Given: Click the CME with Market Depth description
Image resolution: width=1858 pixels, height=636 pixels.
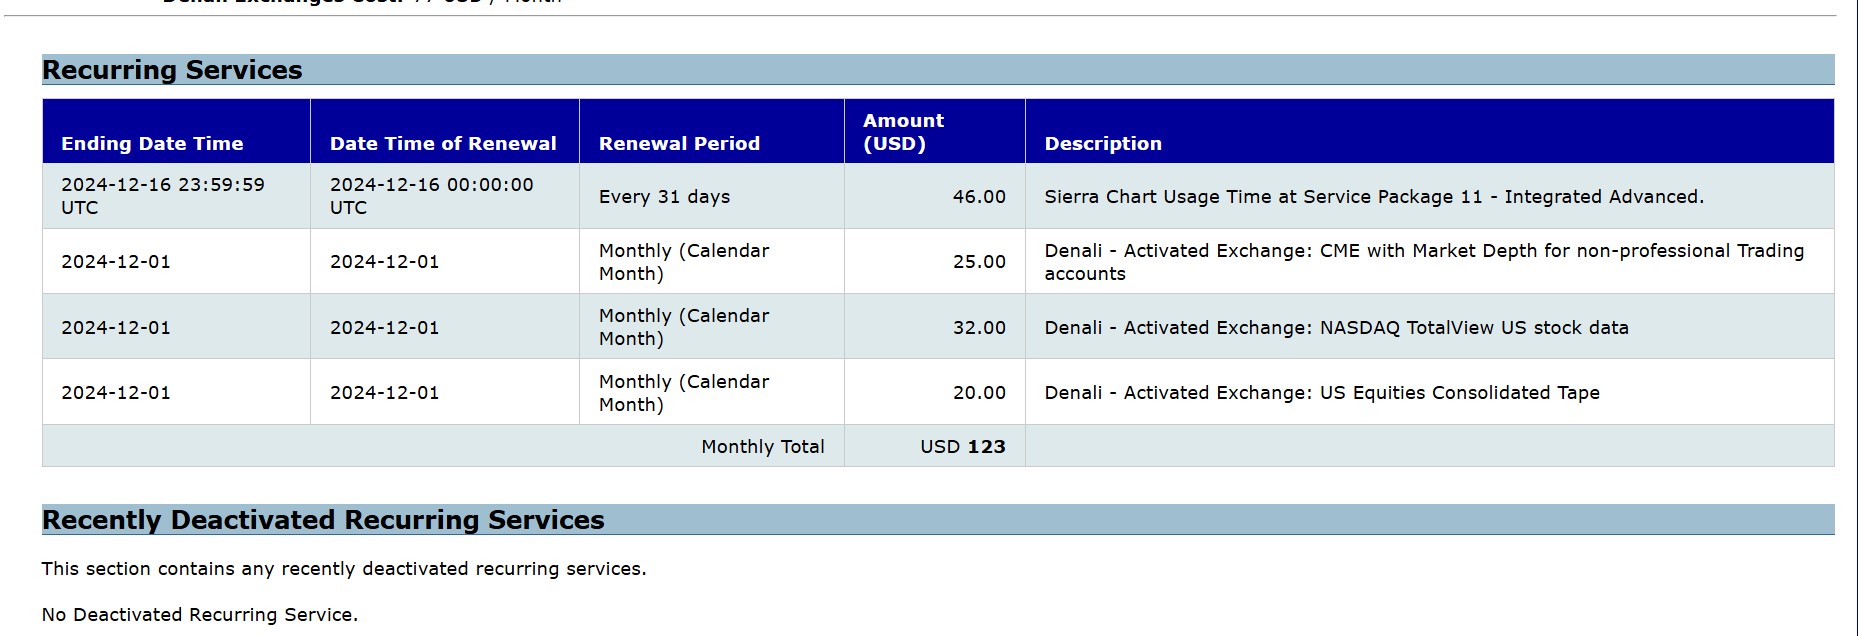Looking at the screenshot, I should pyautogui.click(x=1424, y=262).
